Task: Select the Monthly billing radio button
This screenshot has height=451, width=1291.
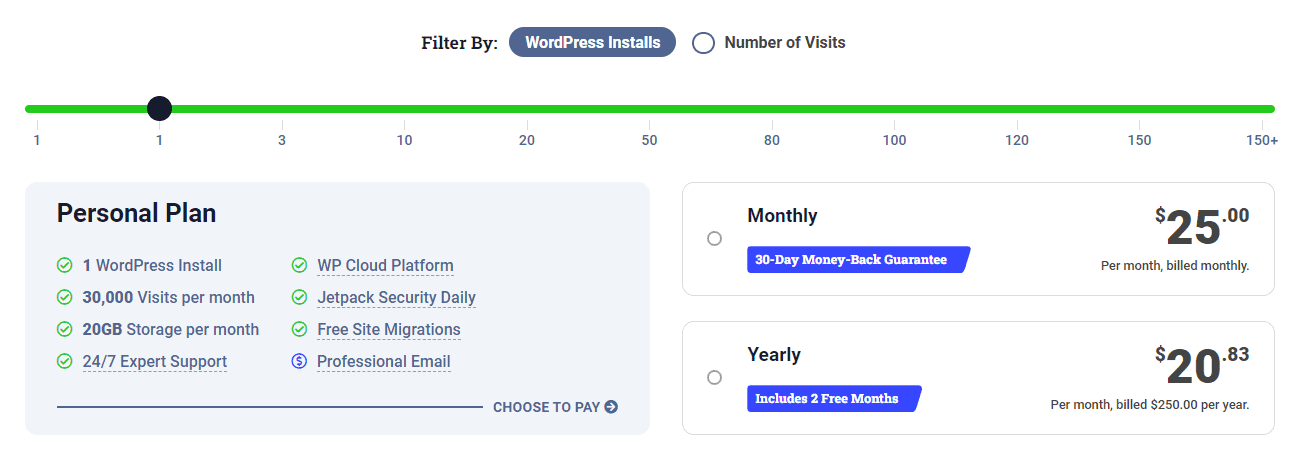Action: pos(714,239)
